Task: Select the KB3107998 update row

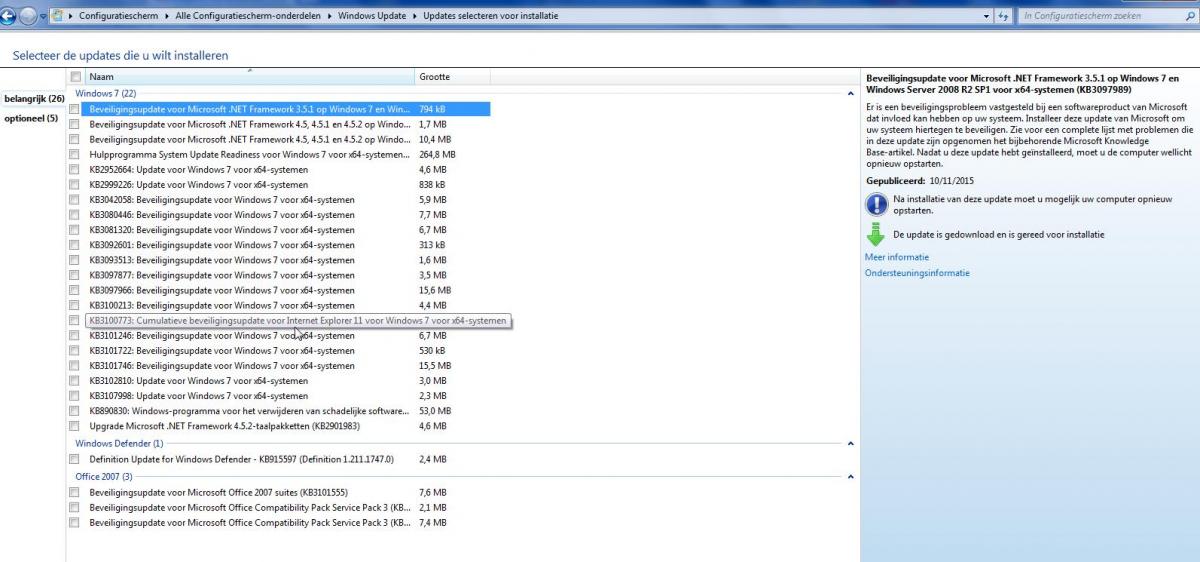Action: pos(280,396)
